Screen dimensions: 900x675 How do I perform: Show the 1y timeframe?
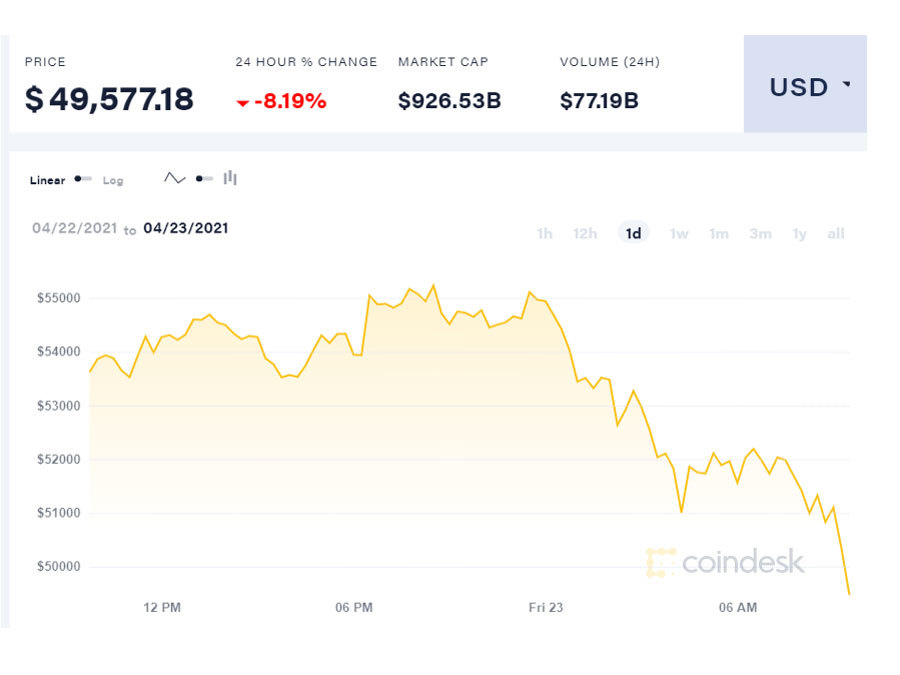click(800, 234)
